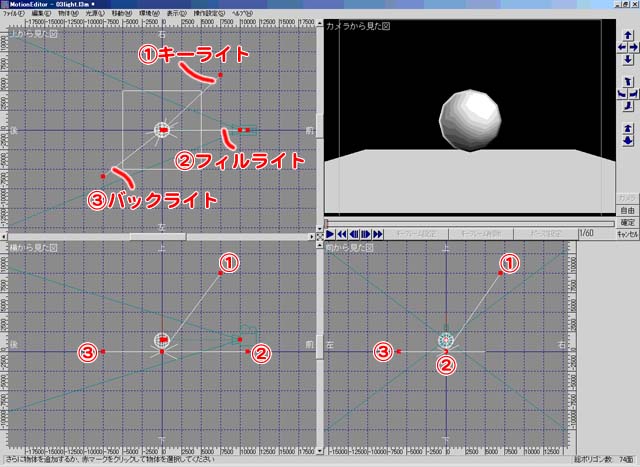Image resolution: width=640 pixels, height=467 pixels.
Task: Jump to the first frame
Action: click(x=341, y=233)
